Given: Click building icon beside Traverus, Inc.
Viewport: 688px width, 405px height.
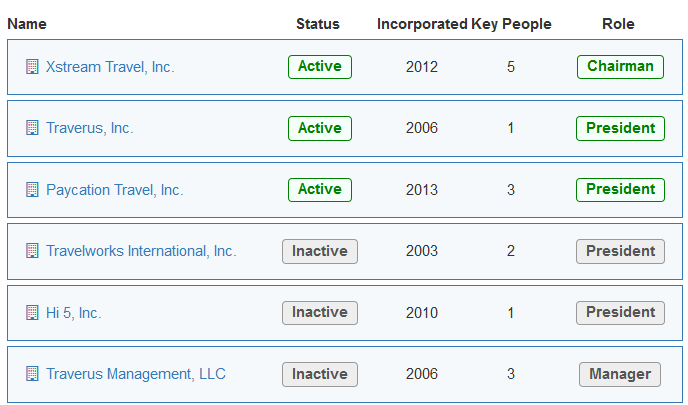Looking at the screenshot, I should click(x=32, y=128).
